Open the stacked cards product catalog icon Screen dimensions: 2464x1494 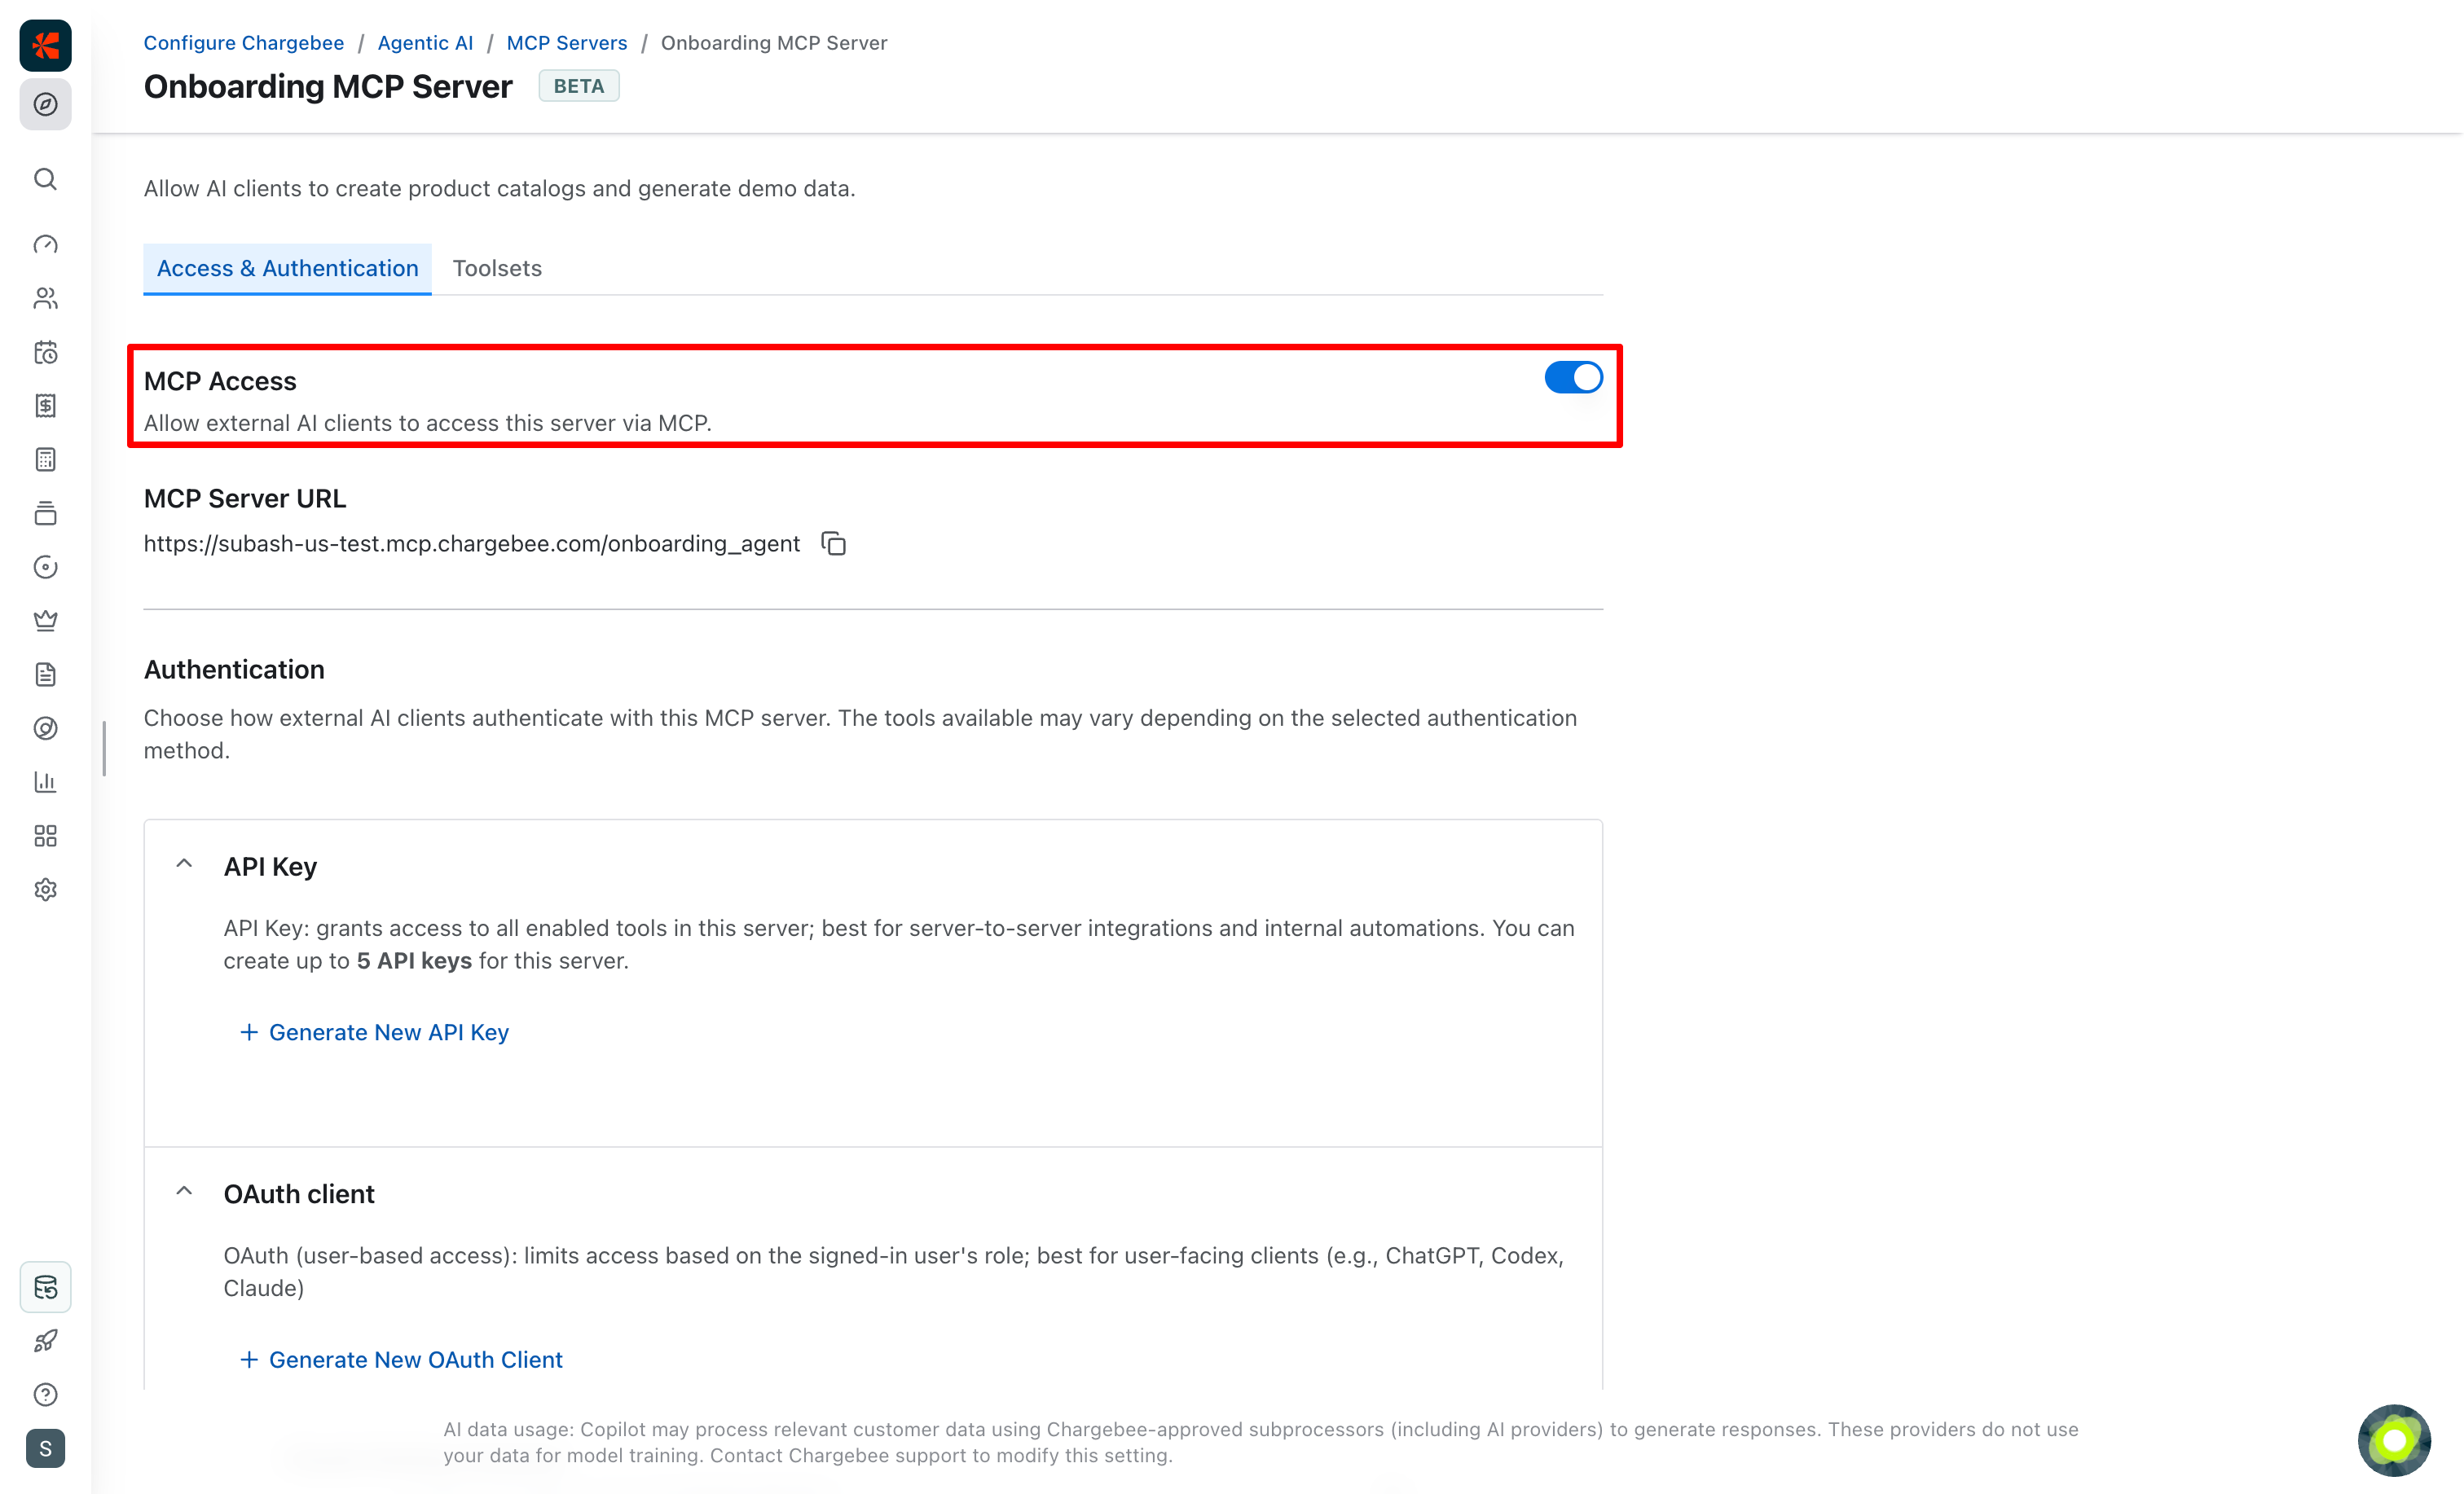[45, 513]
